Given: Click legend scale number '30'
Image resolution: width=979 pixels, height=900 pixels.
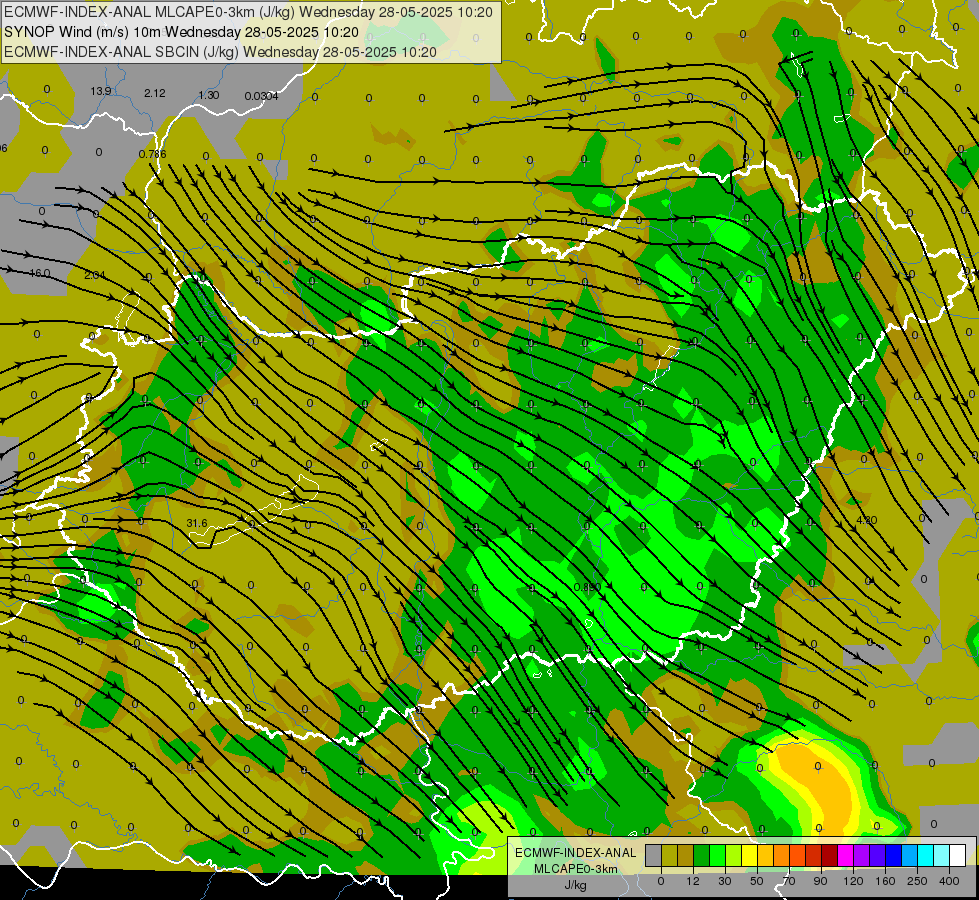Looking at the screenshot, I should point(725,881).
